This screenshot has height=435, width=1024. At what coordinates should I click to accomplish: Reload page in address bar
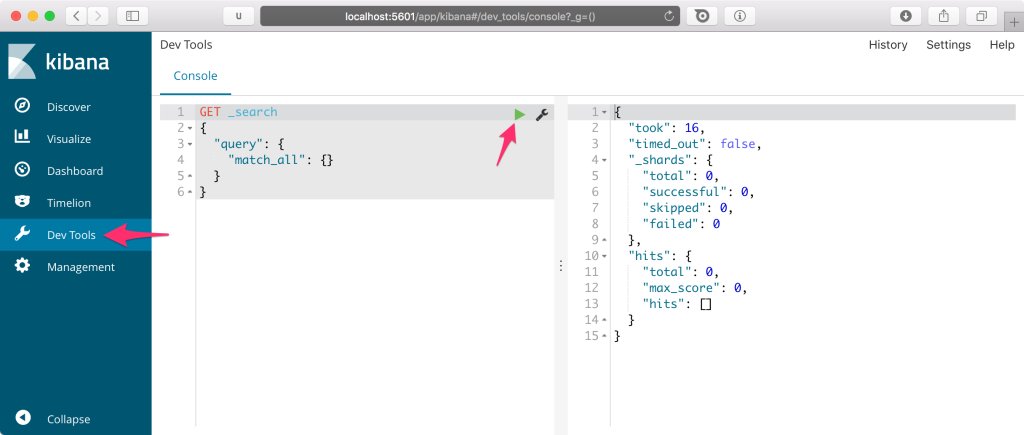pos(668,16)
